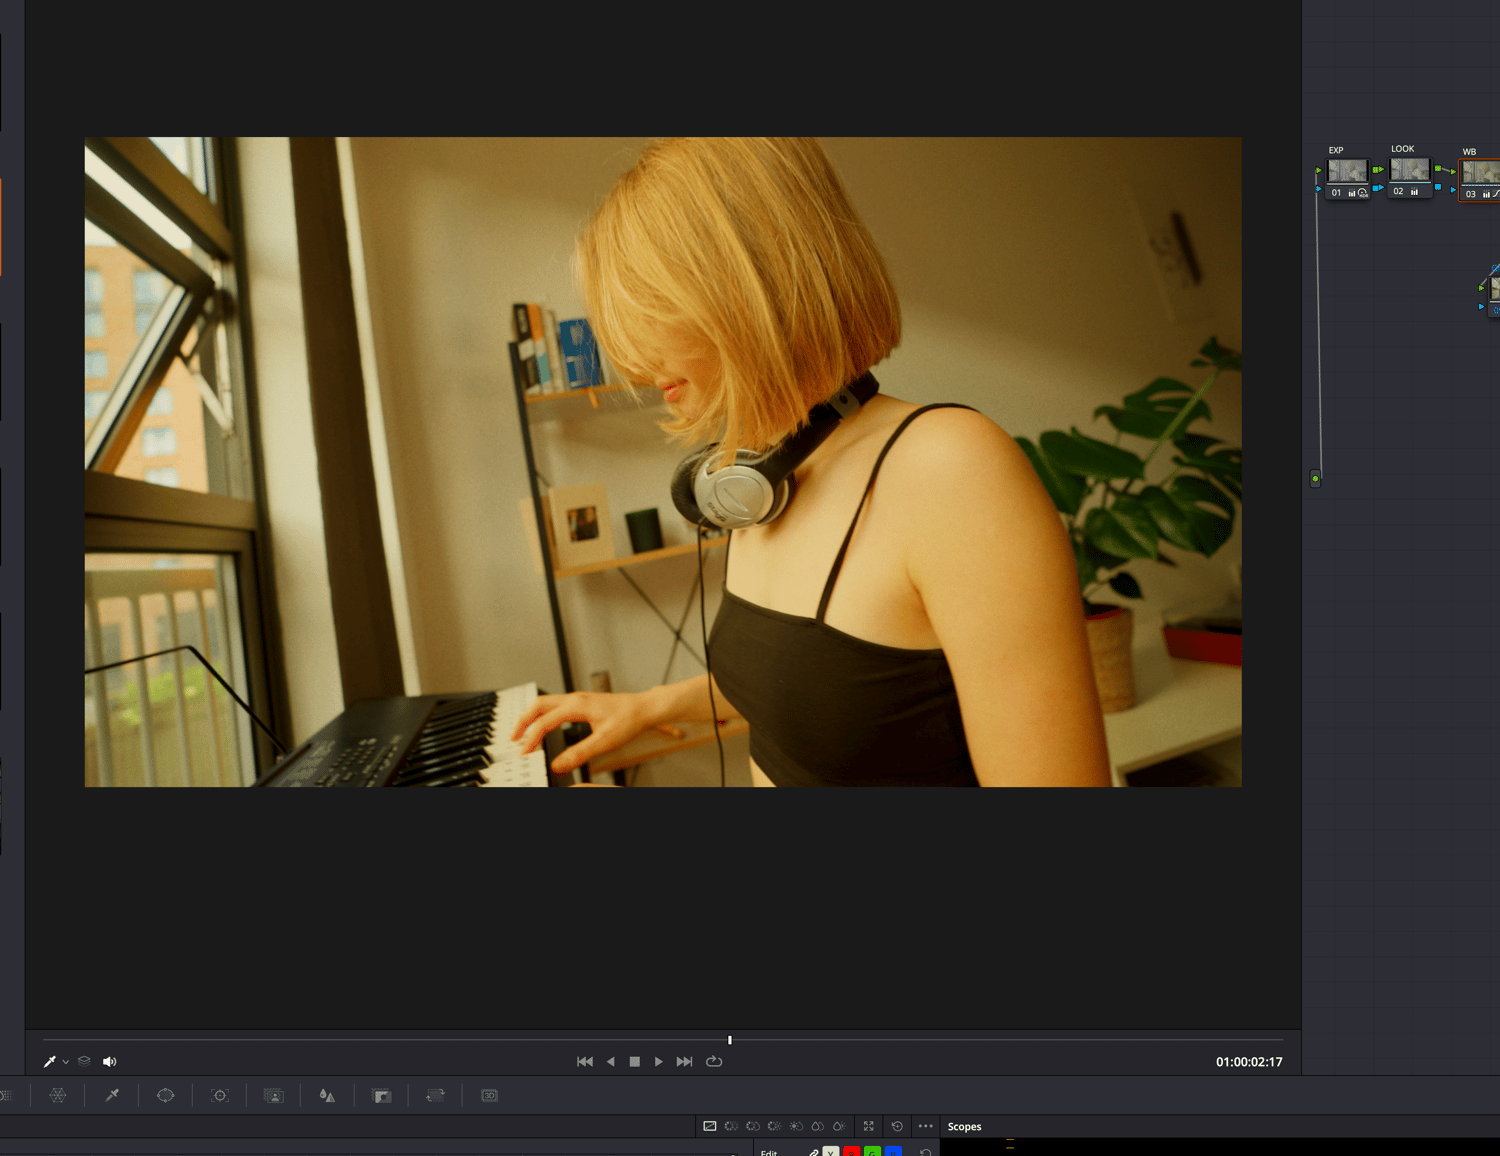Stop playback
Screen dimensions: 1500x1156
[x=634, y=1061]
